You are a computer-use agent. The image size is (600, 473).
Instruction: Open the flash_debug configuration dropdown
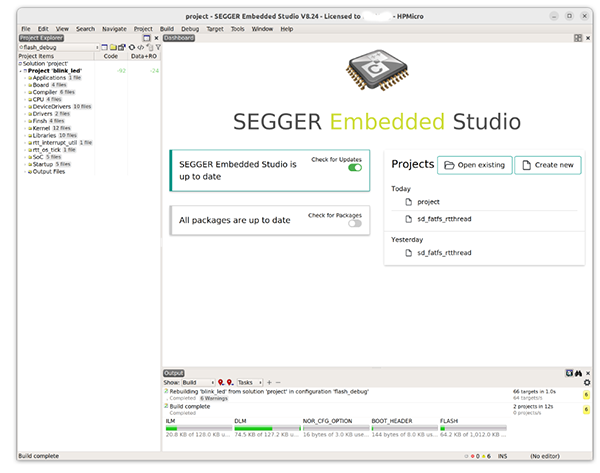coord(96,47)
